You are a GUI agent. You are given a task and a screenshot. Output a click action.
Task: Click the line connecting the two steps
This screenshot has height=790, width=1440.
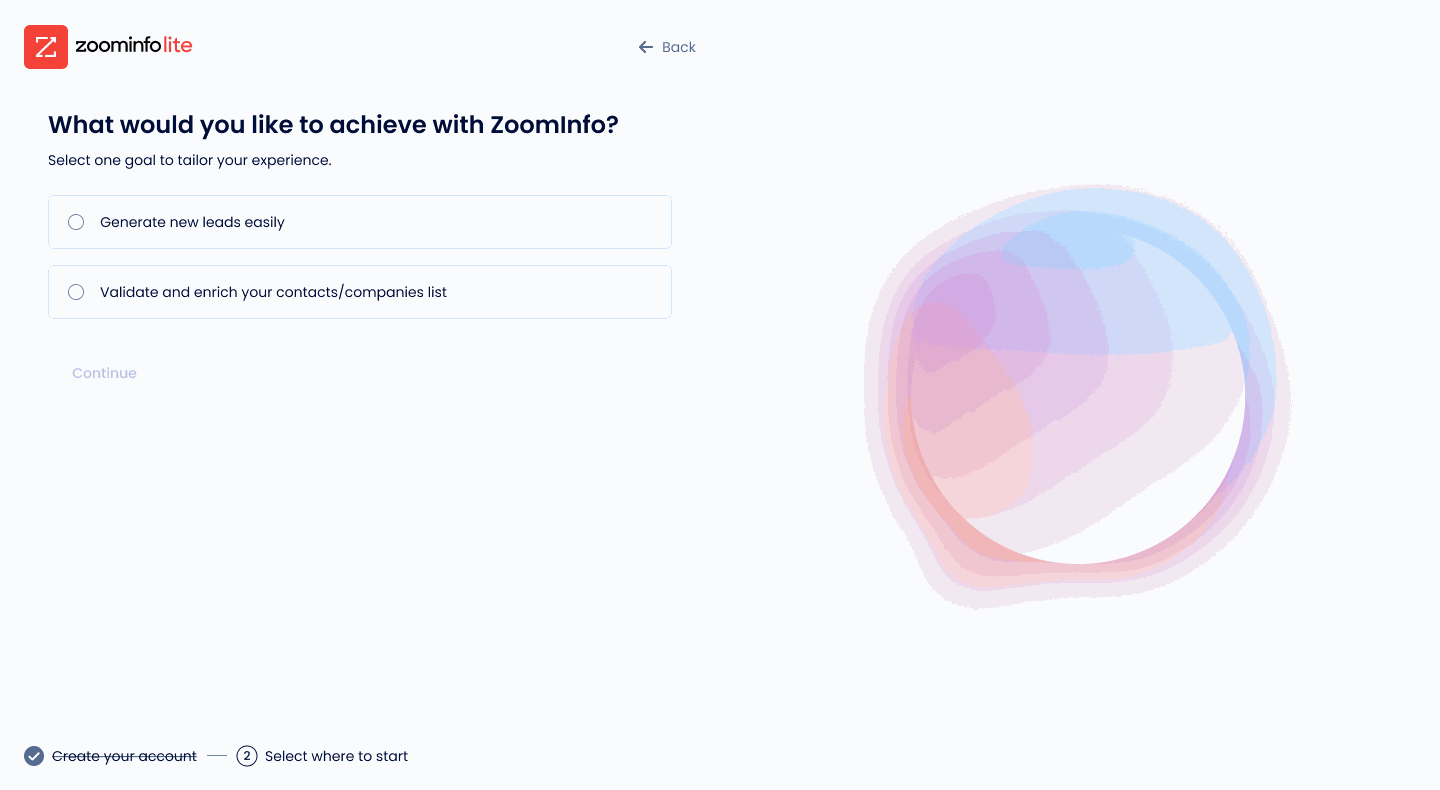click(x=217, y=756)
